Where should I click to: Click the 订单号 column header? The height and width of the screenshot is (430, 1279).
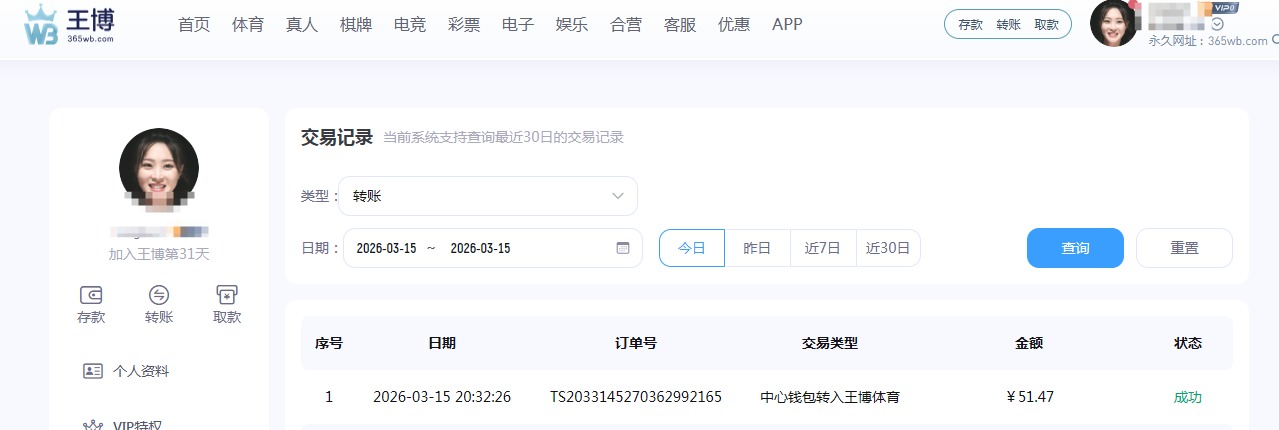click(x=636, y=343)
